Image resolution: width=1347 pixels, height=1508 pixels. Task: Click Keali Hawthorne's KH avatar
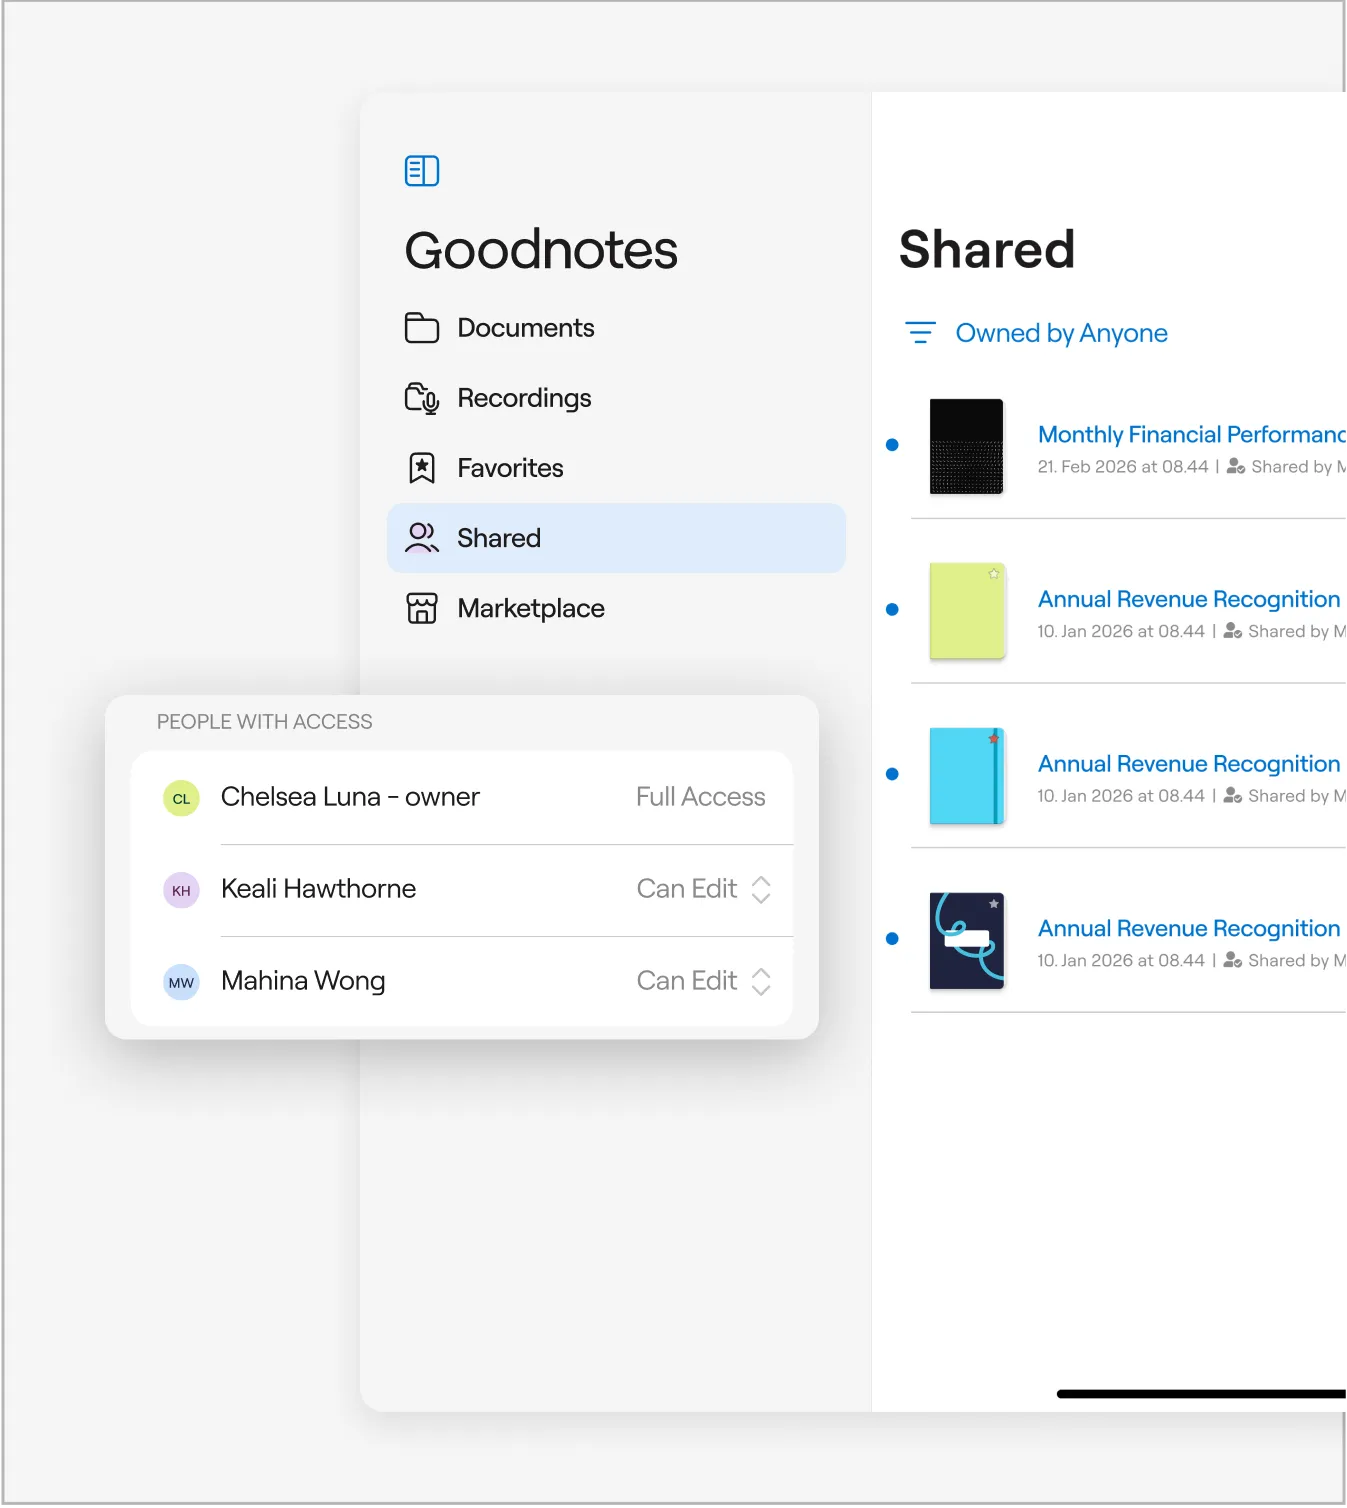tap(181, 890)
